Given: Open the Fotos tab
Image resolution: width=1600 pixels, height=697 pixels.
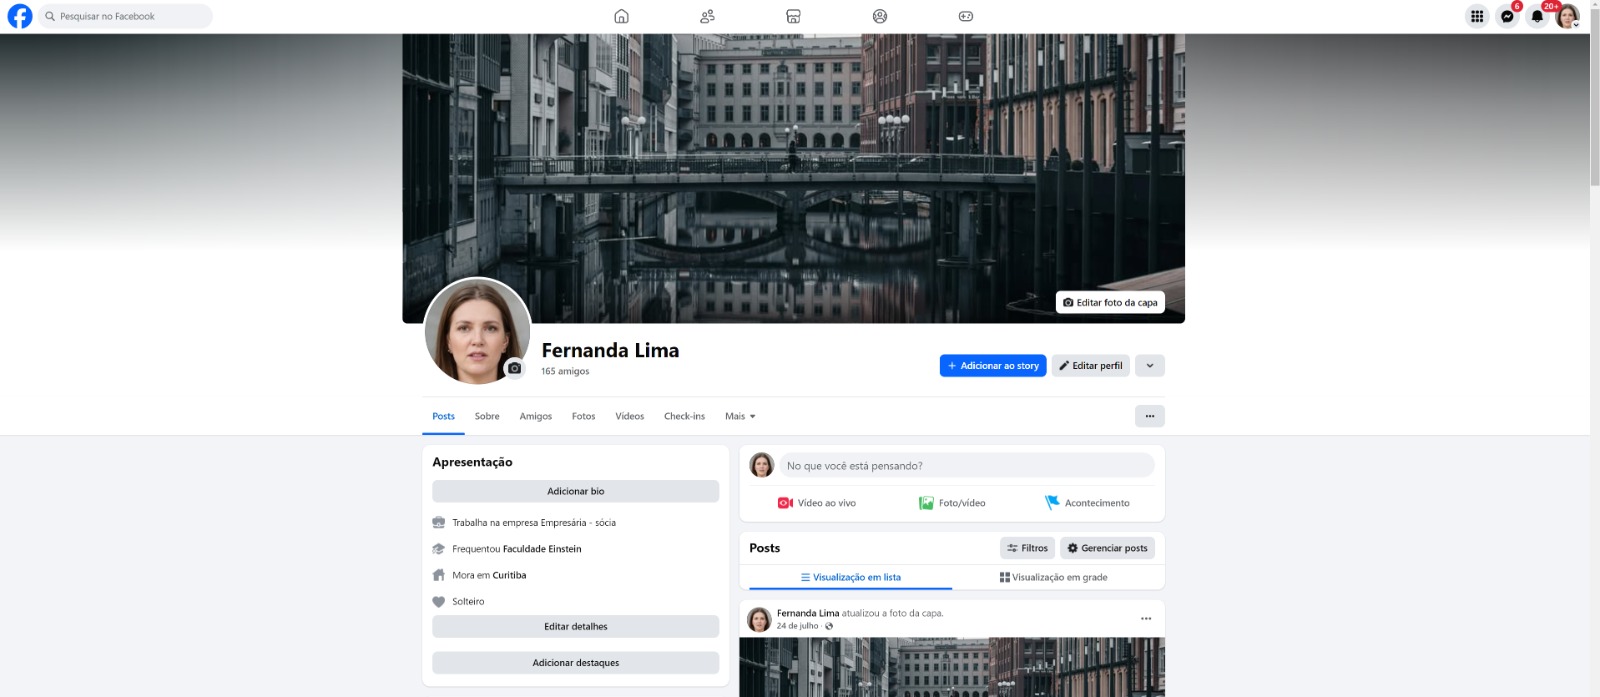Looking at the screenshot, I should (x=583, y=416).
